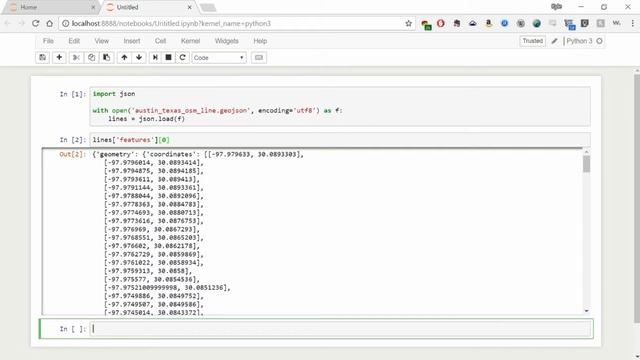Click the Amazon extension icon
This screenshot has width=640, height=360.
pyautogui.click(x=489, y=23)
